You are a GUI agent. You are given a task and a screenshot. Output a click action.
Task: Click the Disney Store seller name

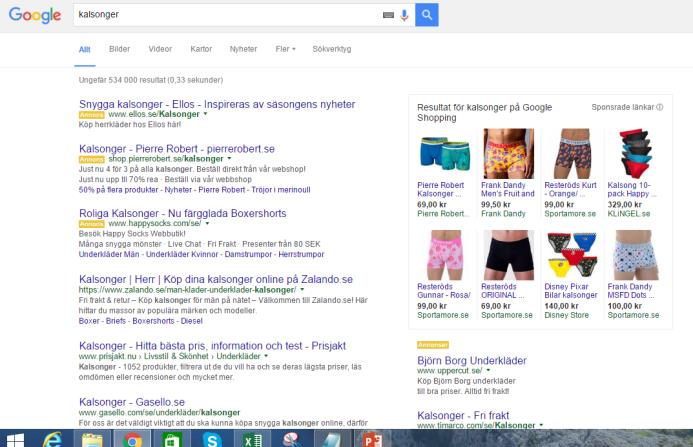(x=567, y=315)
